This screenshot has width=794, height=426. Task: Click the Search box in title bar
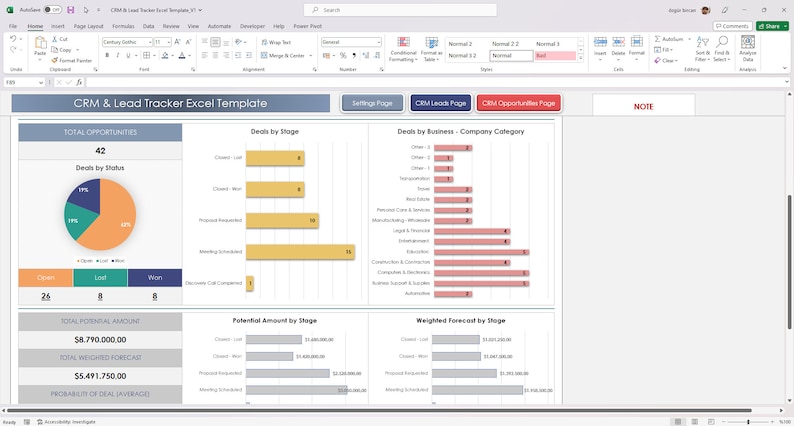400,10
